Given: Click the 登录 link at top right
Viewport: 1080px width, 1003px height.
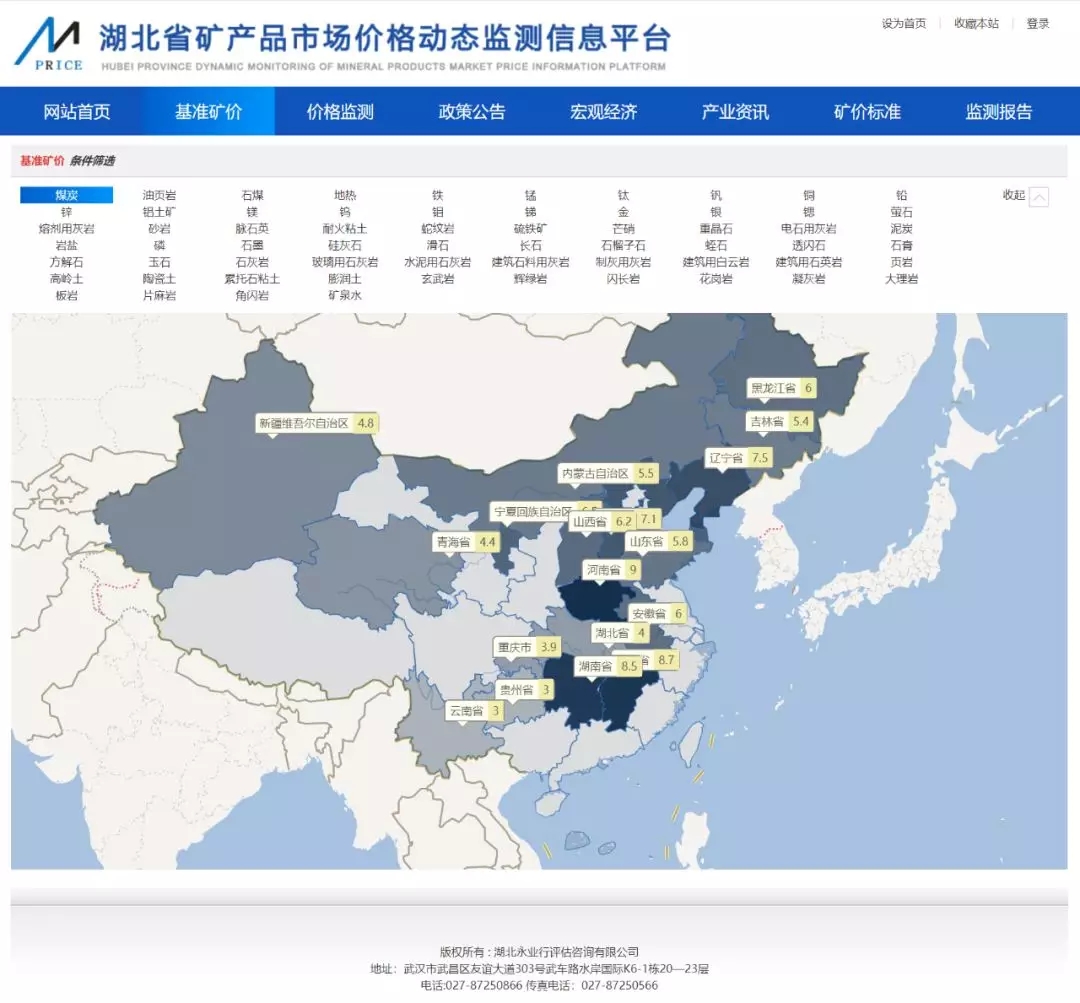Looking at the screenshot, I should tap(1038, 24).
